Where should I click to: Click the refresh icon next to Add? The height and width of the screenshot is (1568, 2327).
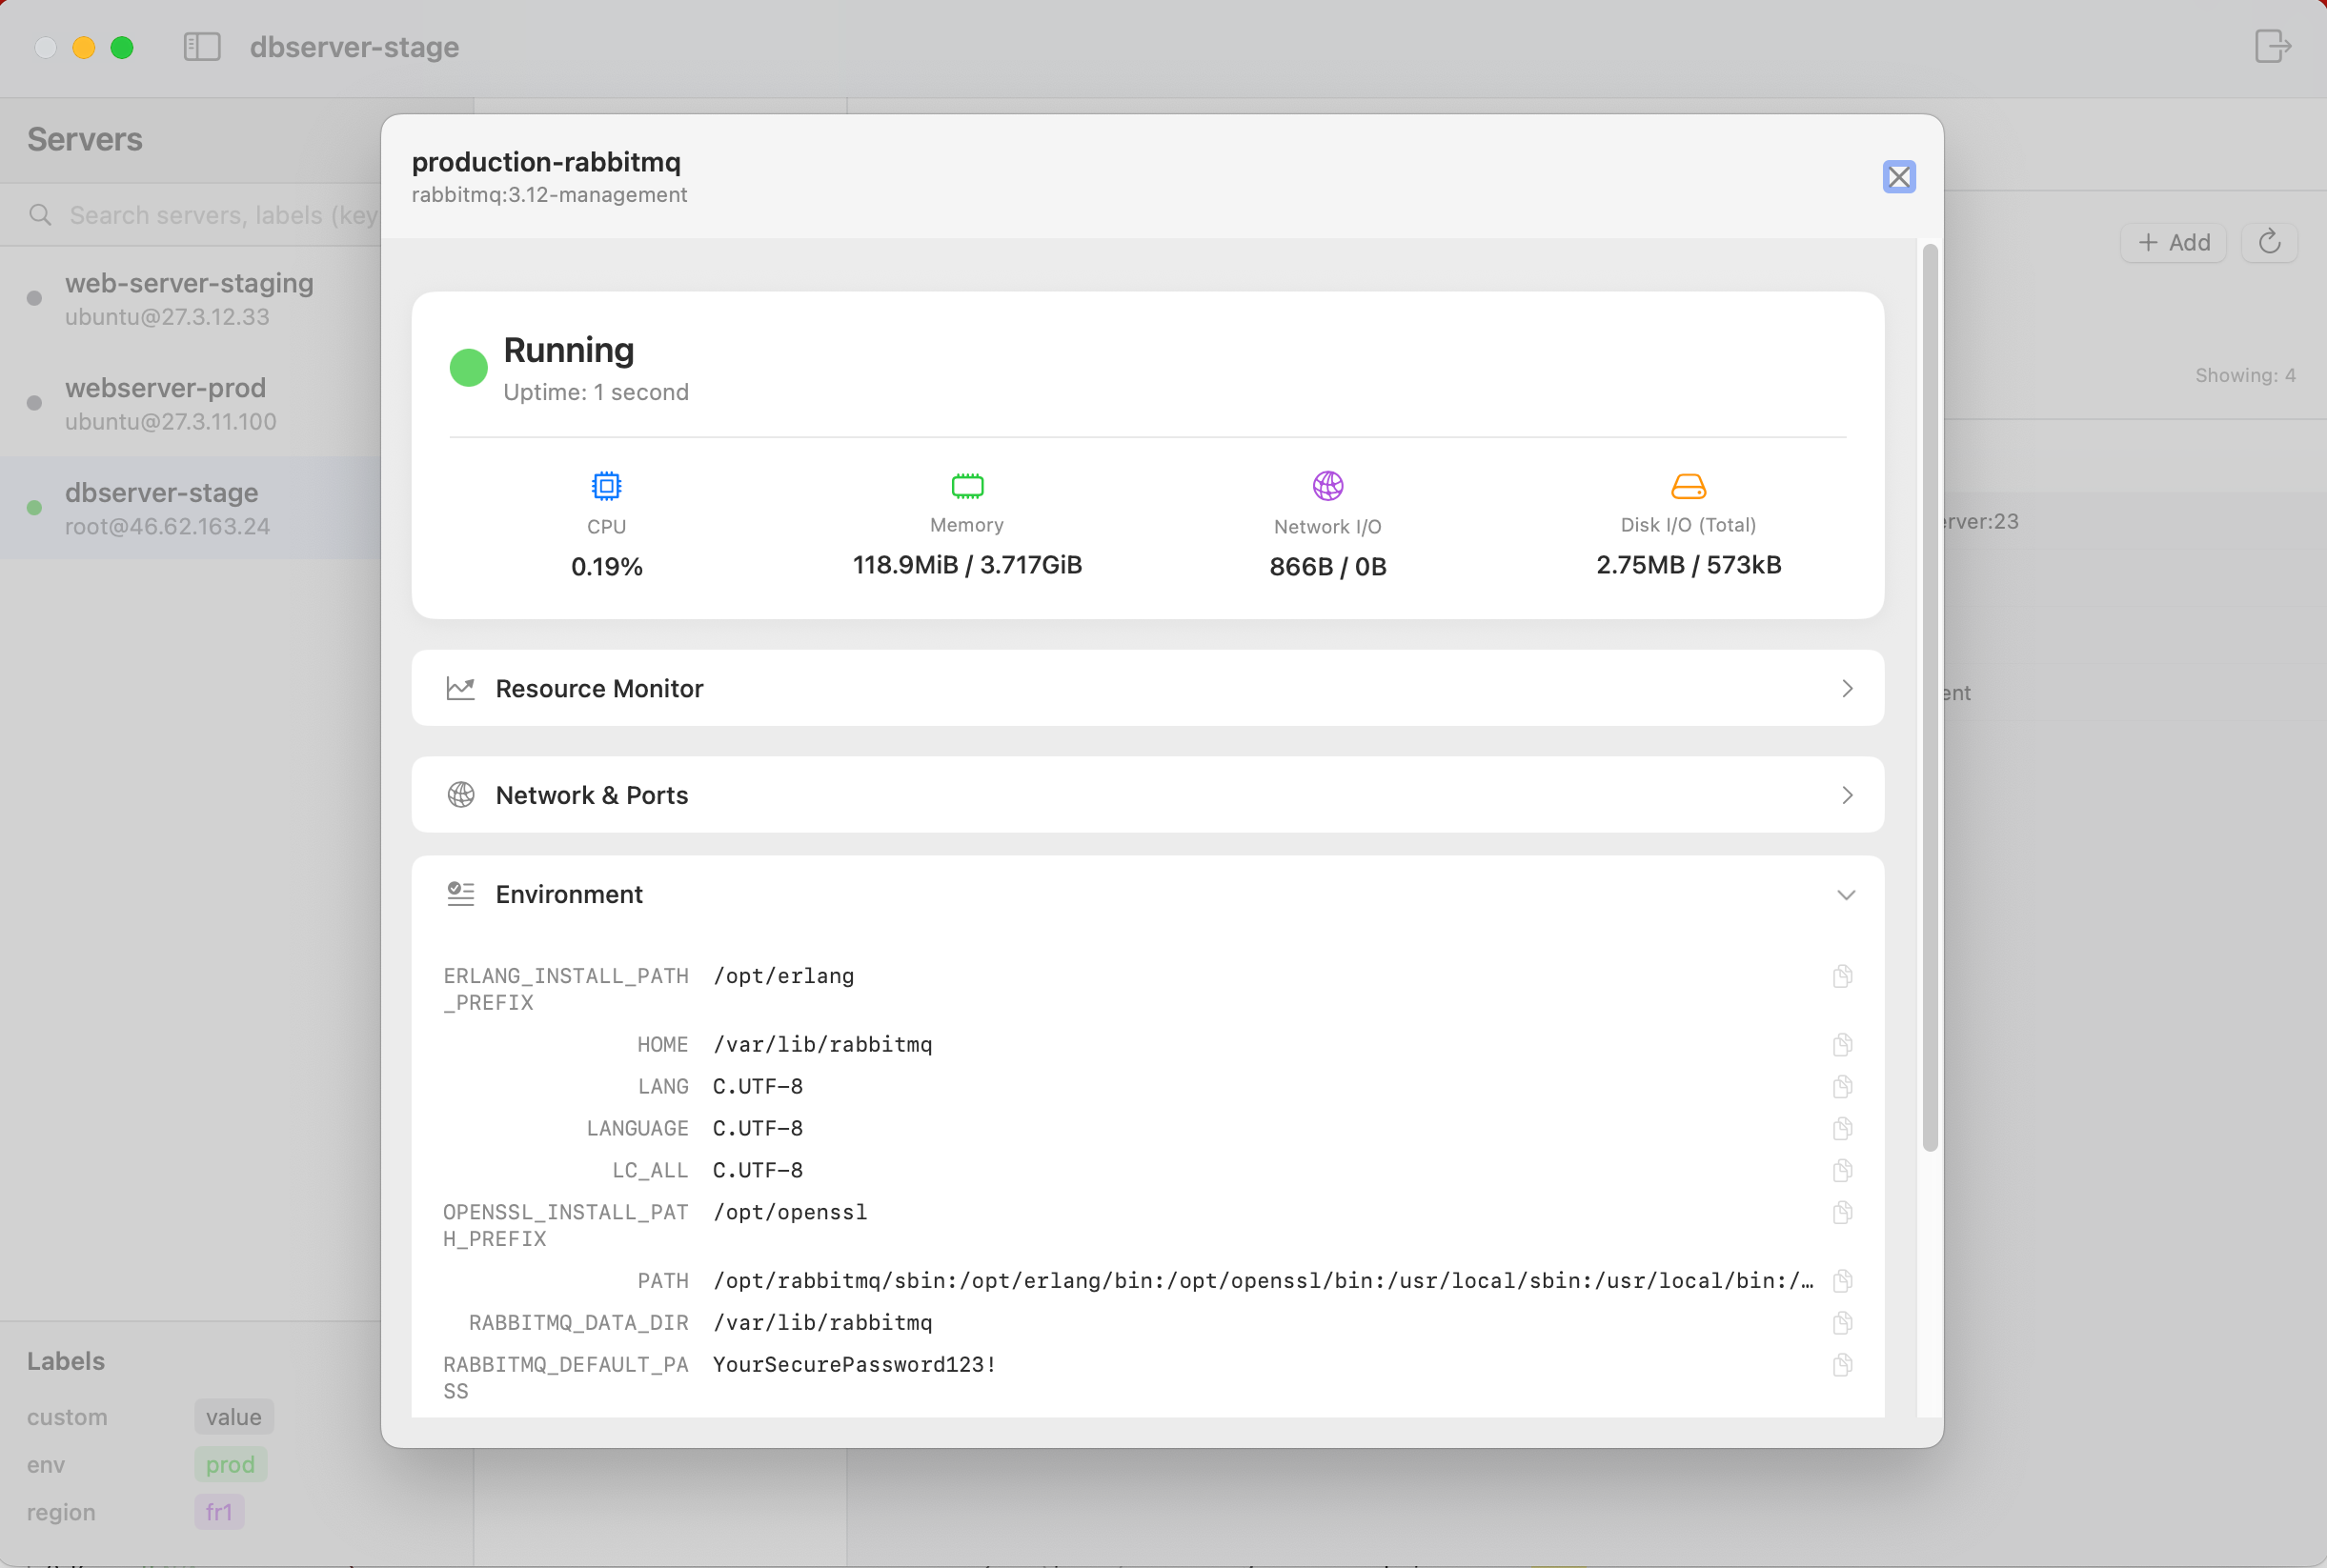click(x=2269, y=242)
